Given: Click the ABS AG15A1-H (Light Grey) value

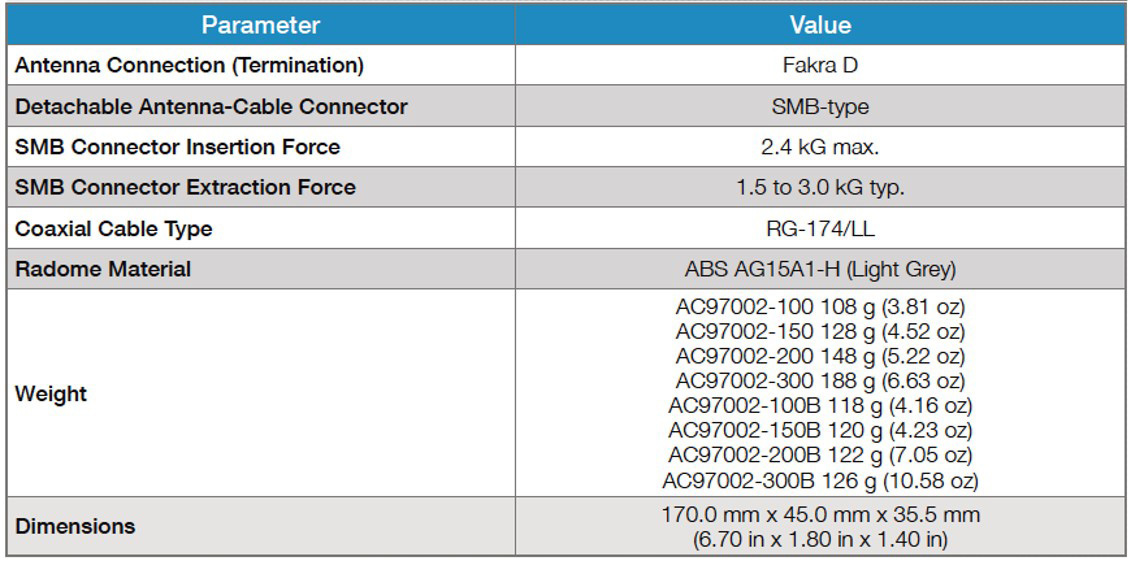Looking at the screenshot, I should coord(820,269).
